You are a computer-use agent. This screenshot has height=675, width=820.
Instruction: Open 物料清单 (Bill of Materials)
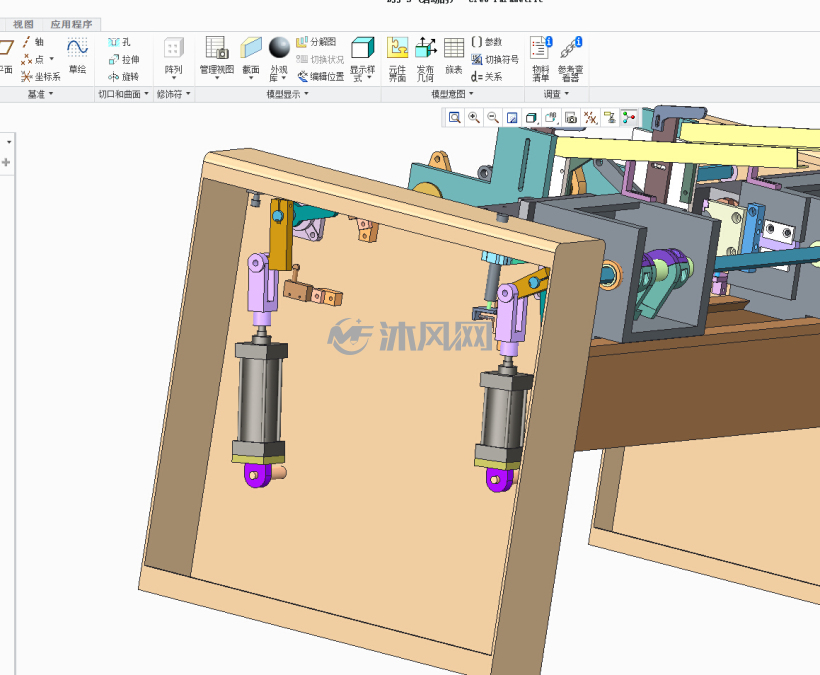(541, 59)
